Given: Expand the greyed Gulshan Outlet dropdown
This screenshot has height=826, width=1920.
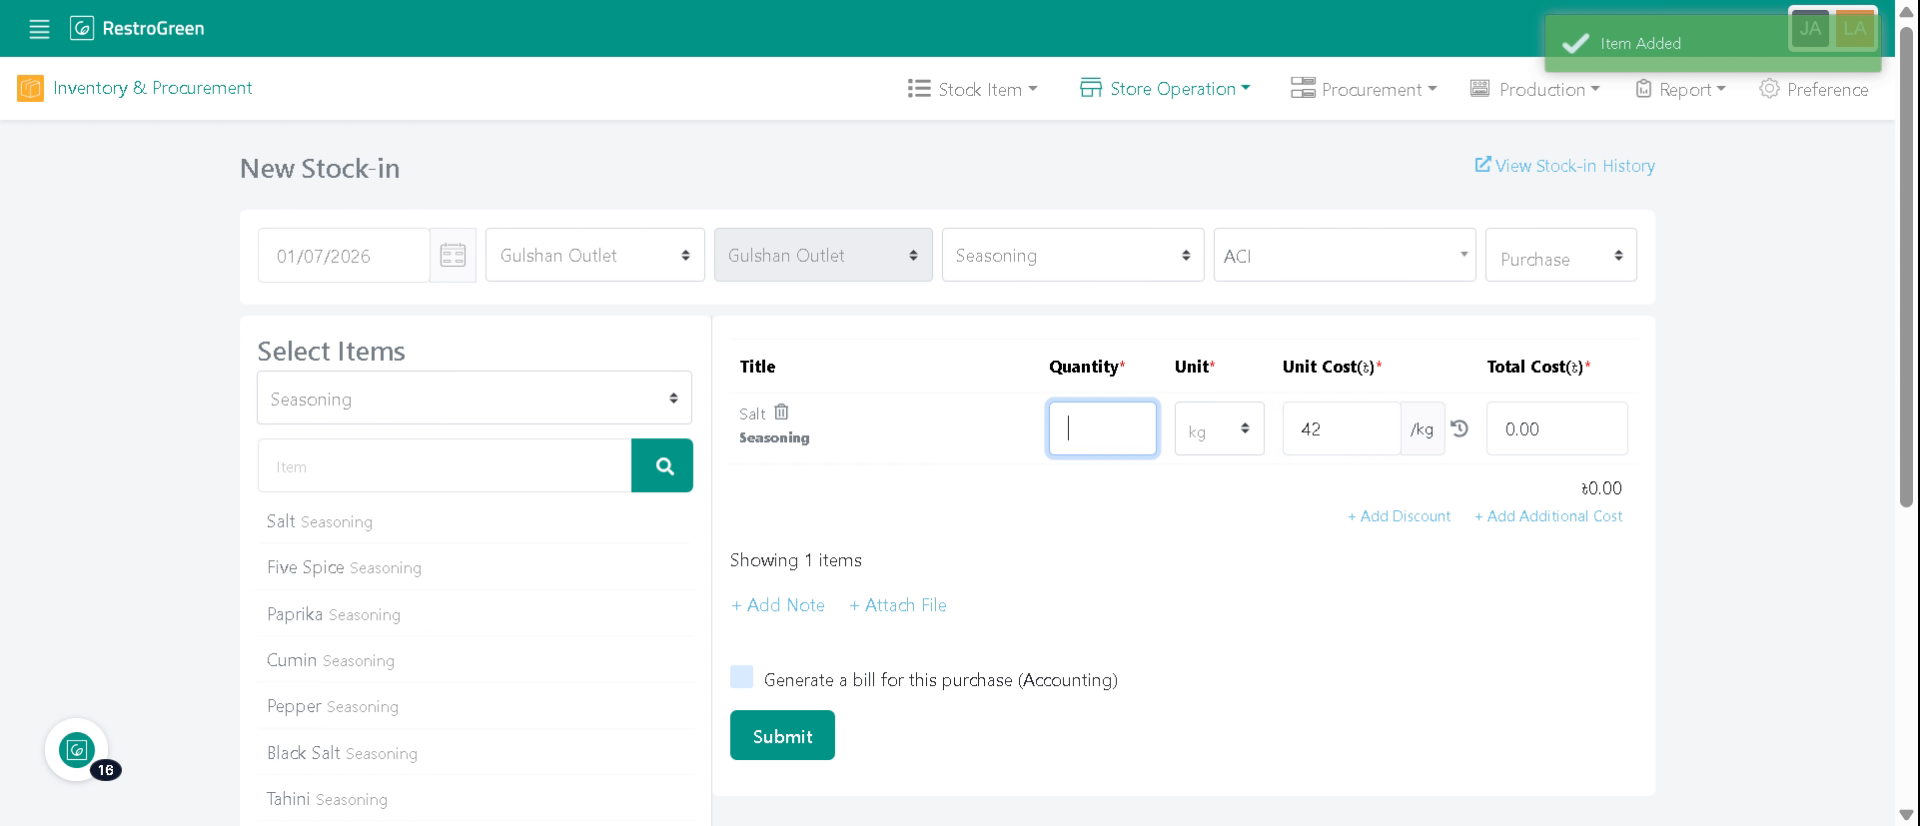Looking at the screenshot, I should coord(823,255).
